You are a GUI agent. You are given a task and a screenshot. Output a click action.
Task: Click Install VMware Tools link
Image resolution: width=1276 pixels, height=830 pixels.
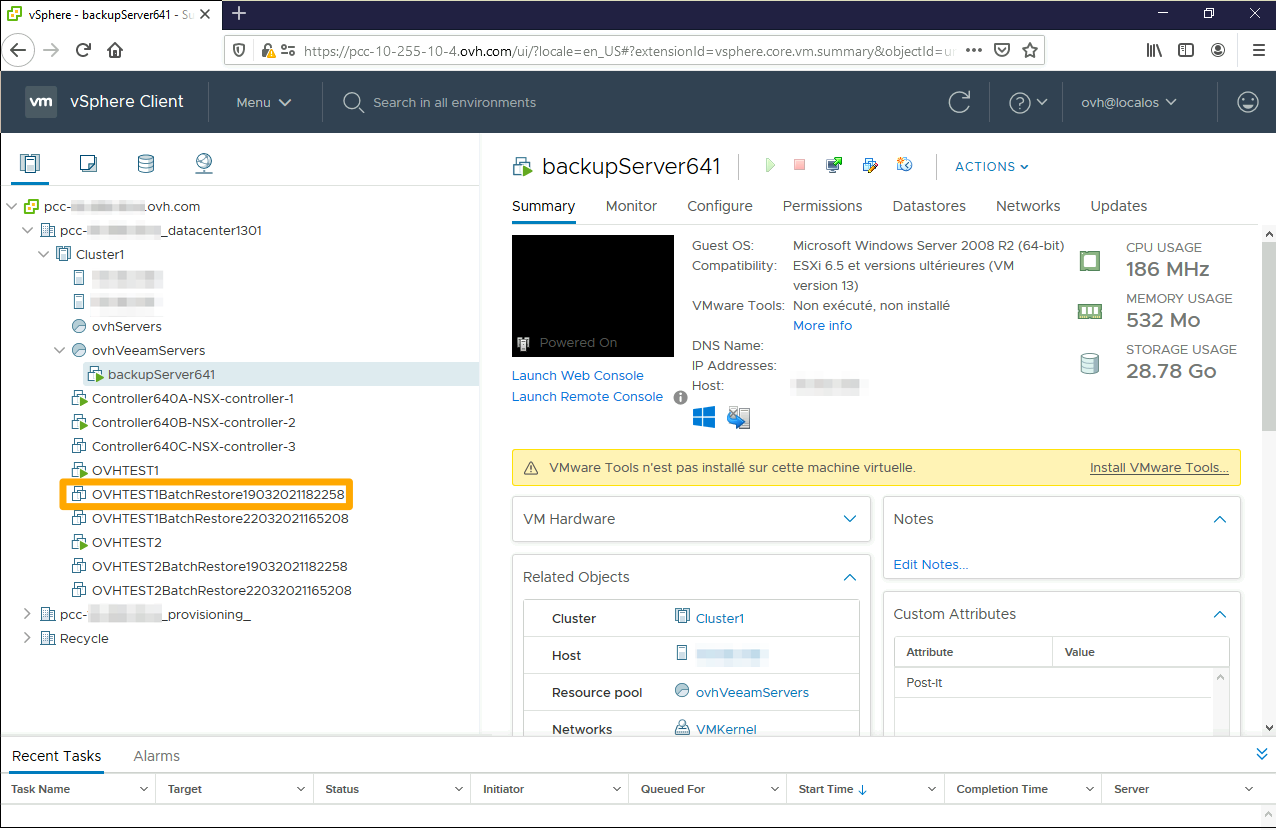pos(1158,467)
